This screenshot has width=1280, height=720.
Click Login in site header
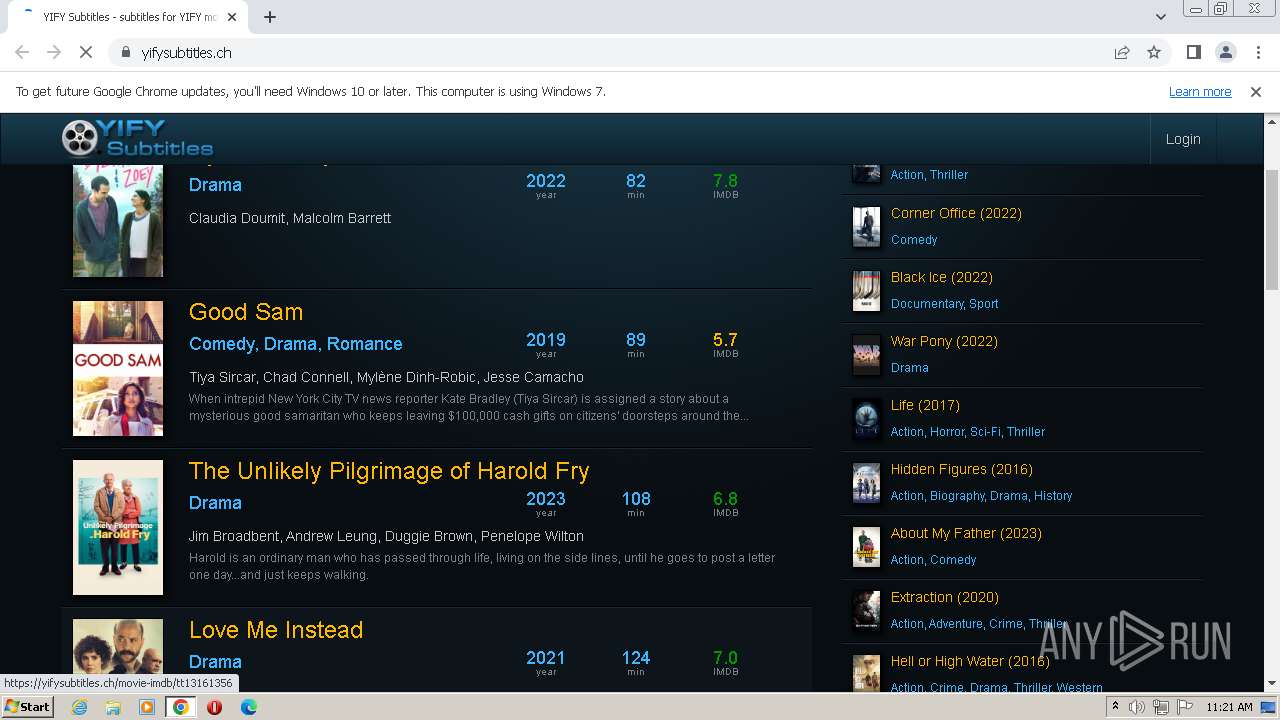pos(1183,139)
